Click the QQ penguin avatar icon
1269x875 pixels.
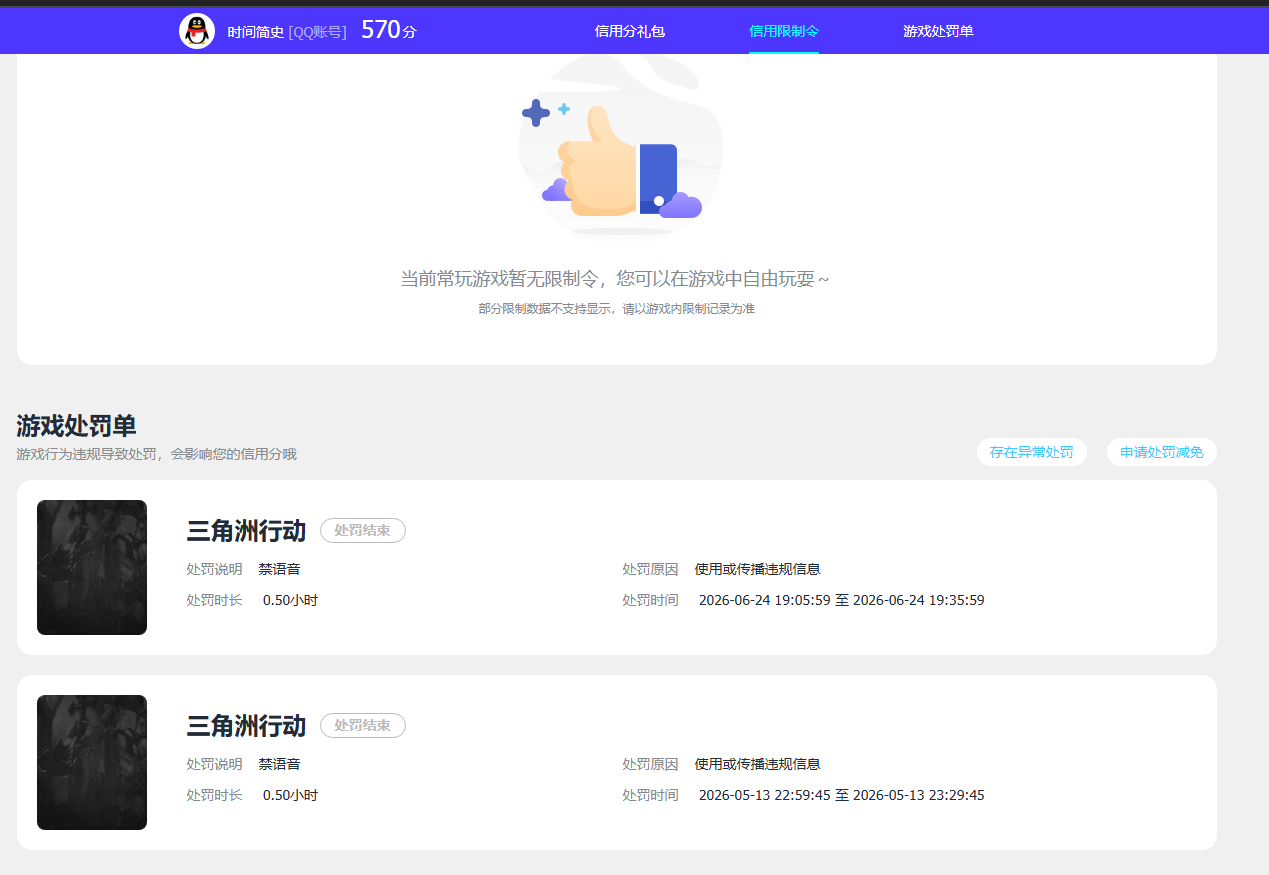tap(197, 31)
